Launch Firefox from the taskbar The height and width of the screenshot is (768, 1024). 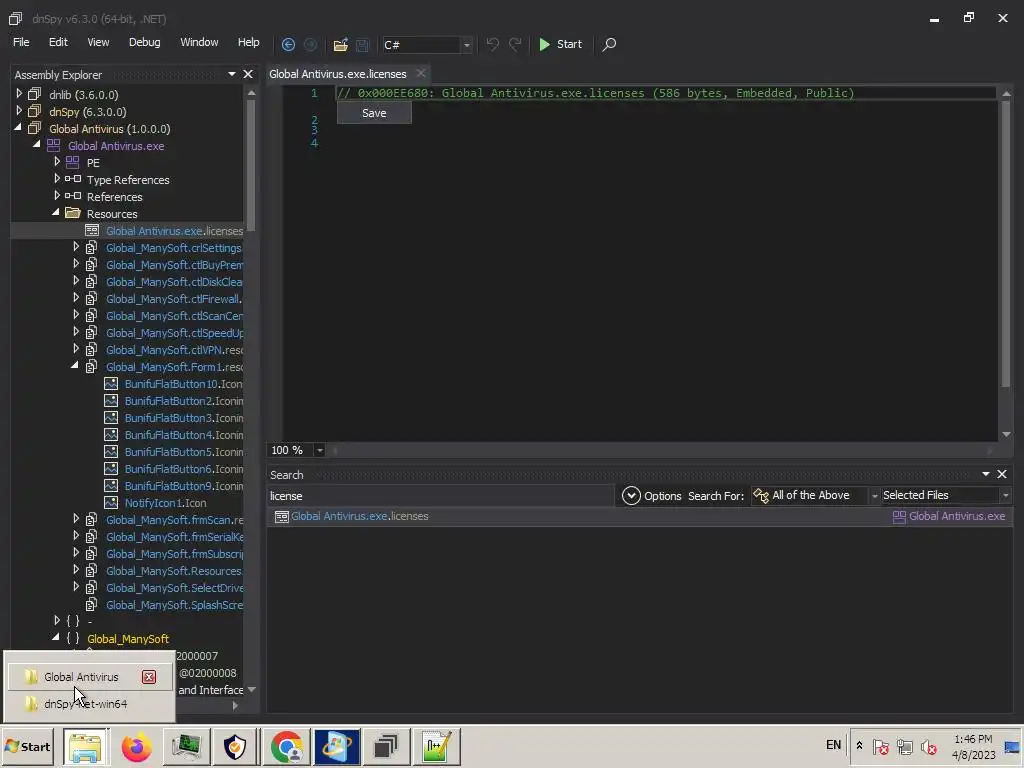pyautogui.click(x=136, y=746)
